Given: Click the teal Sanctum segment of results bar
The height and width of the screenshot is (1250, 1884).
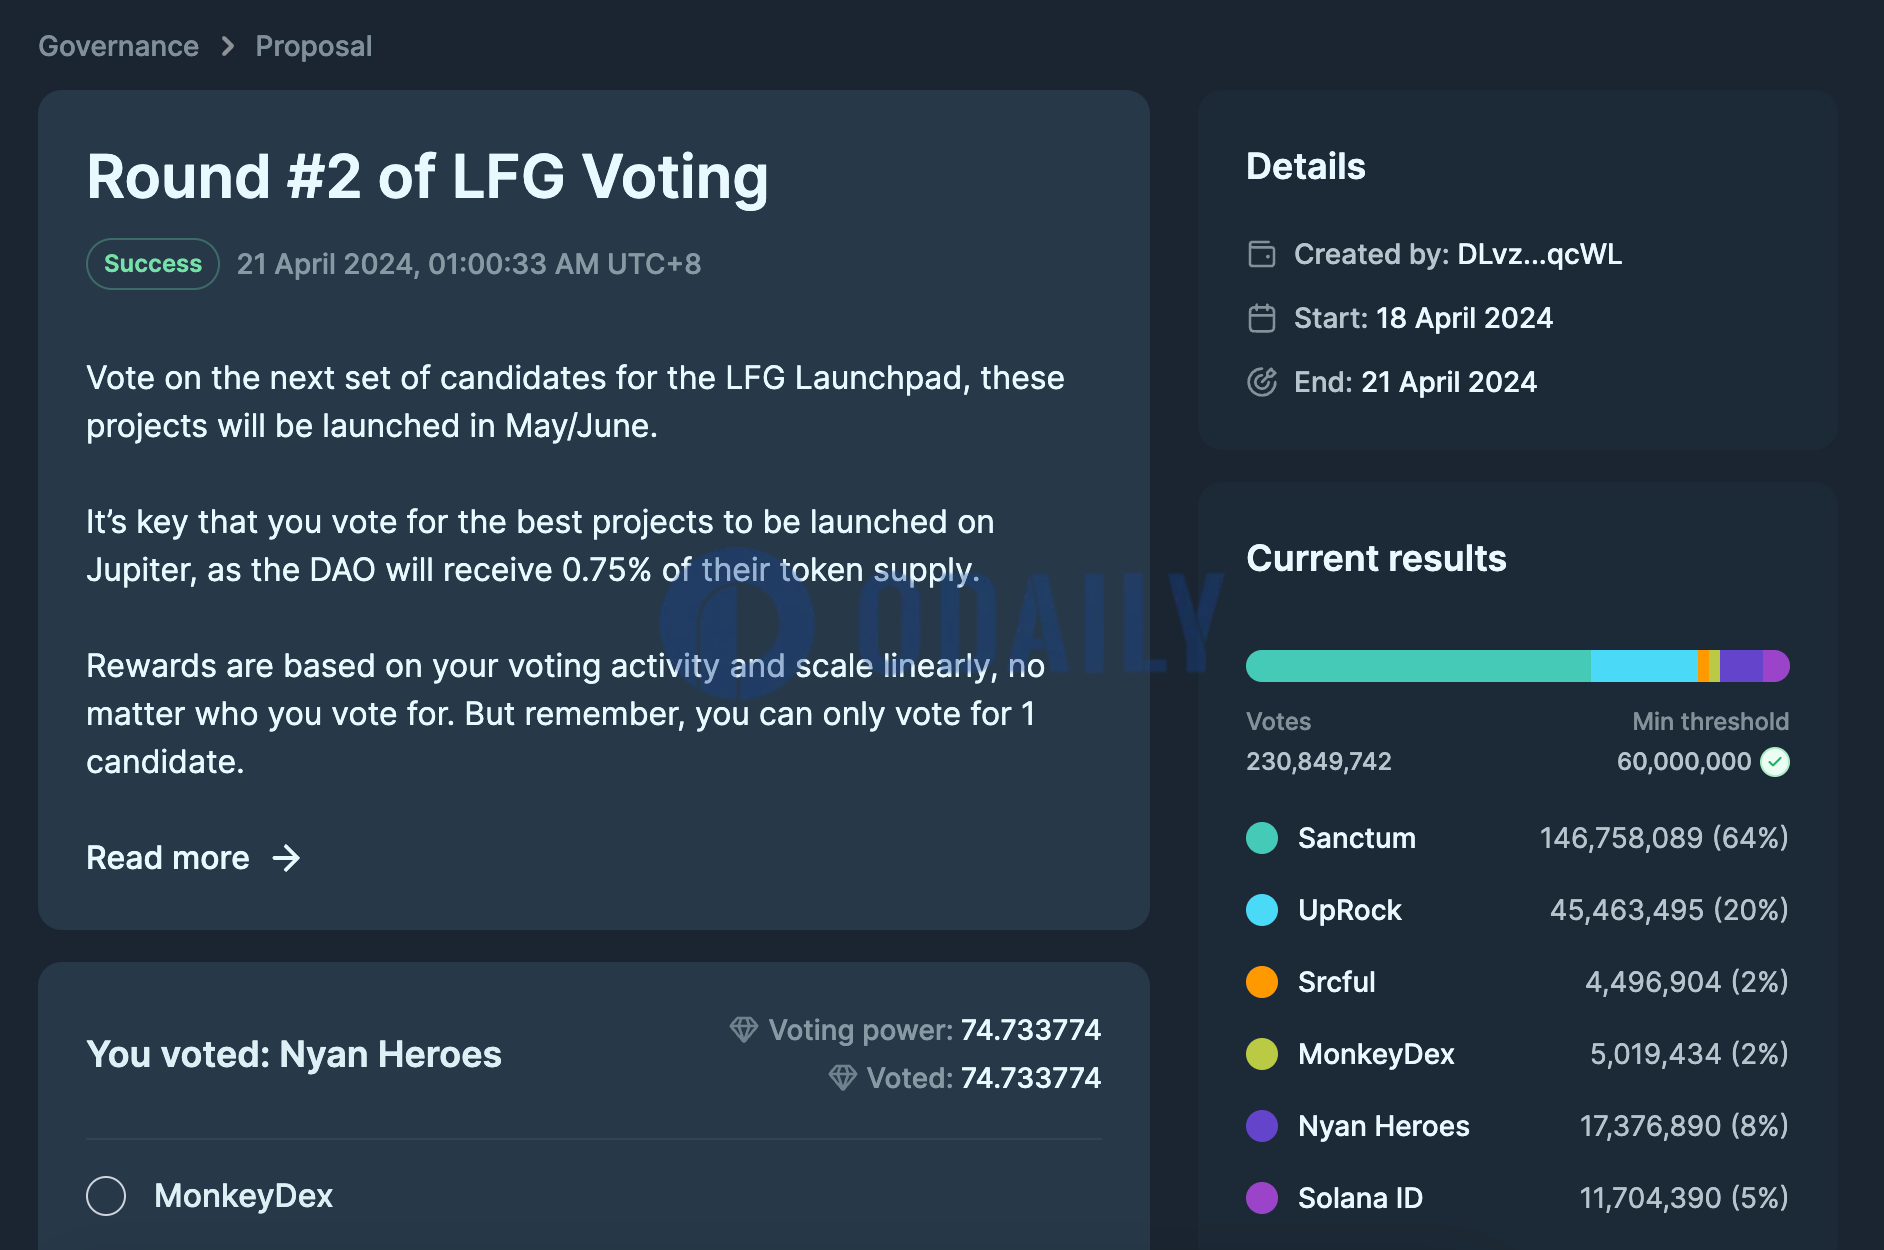Looking at the screenshot, I should coord(1418,666).
